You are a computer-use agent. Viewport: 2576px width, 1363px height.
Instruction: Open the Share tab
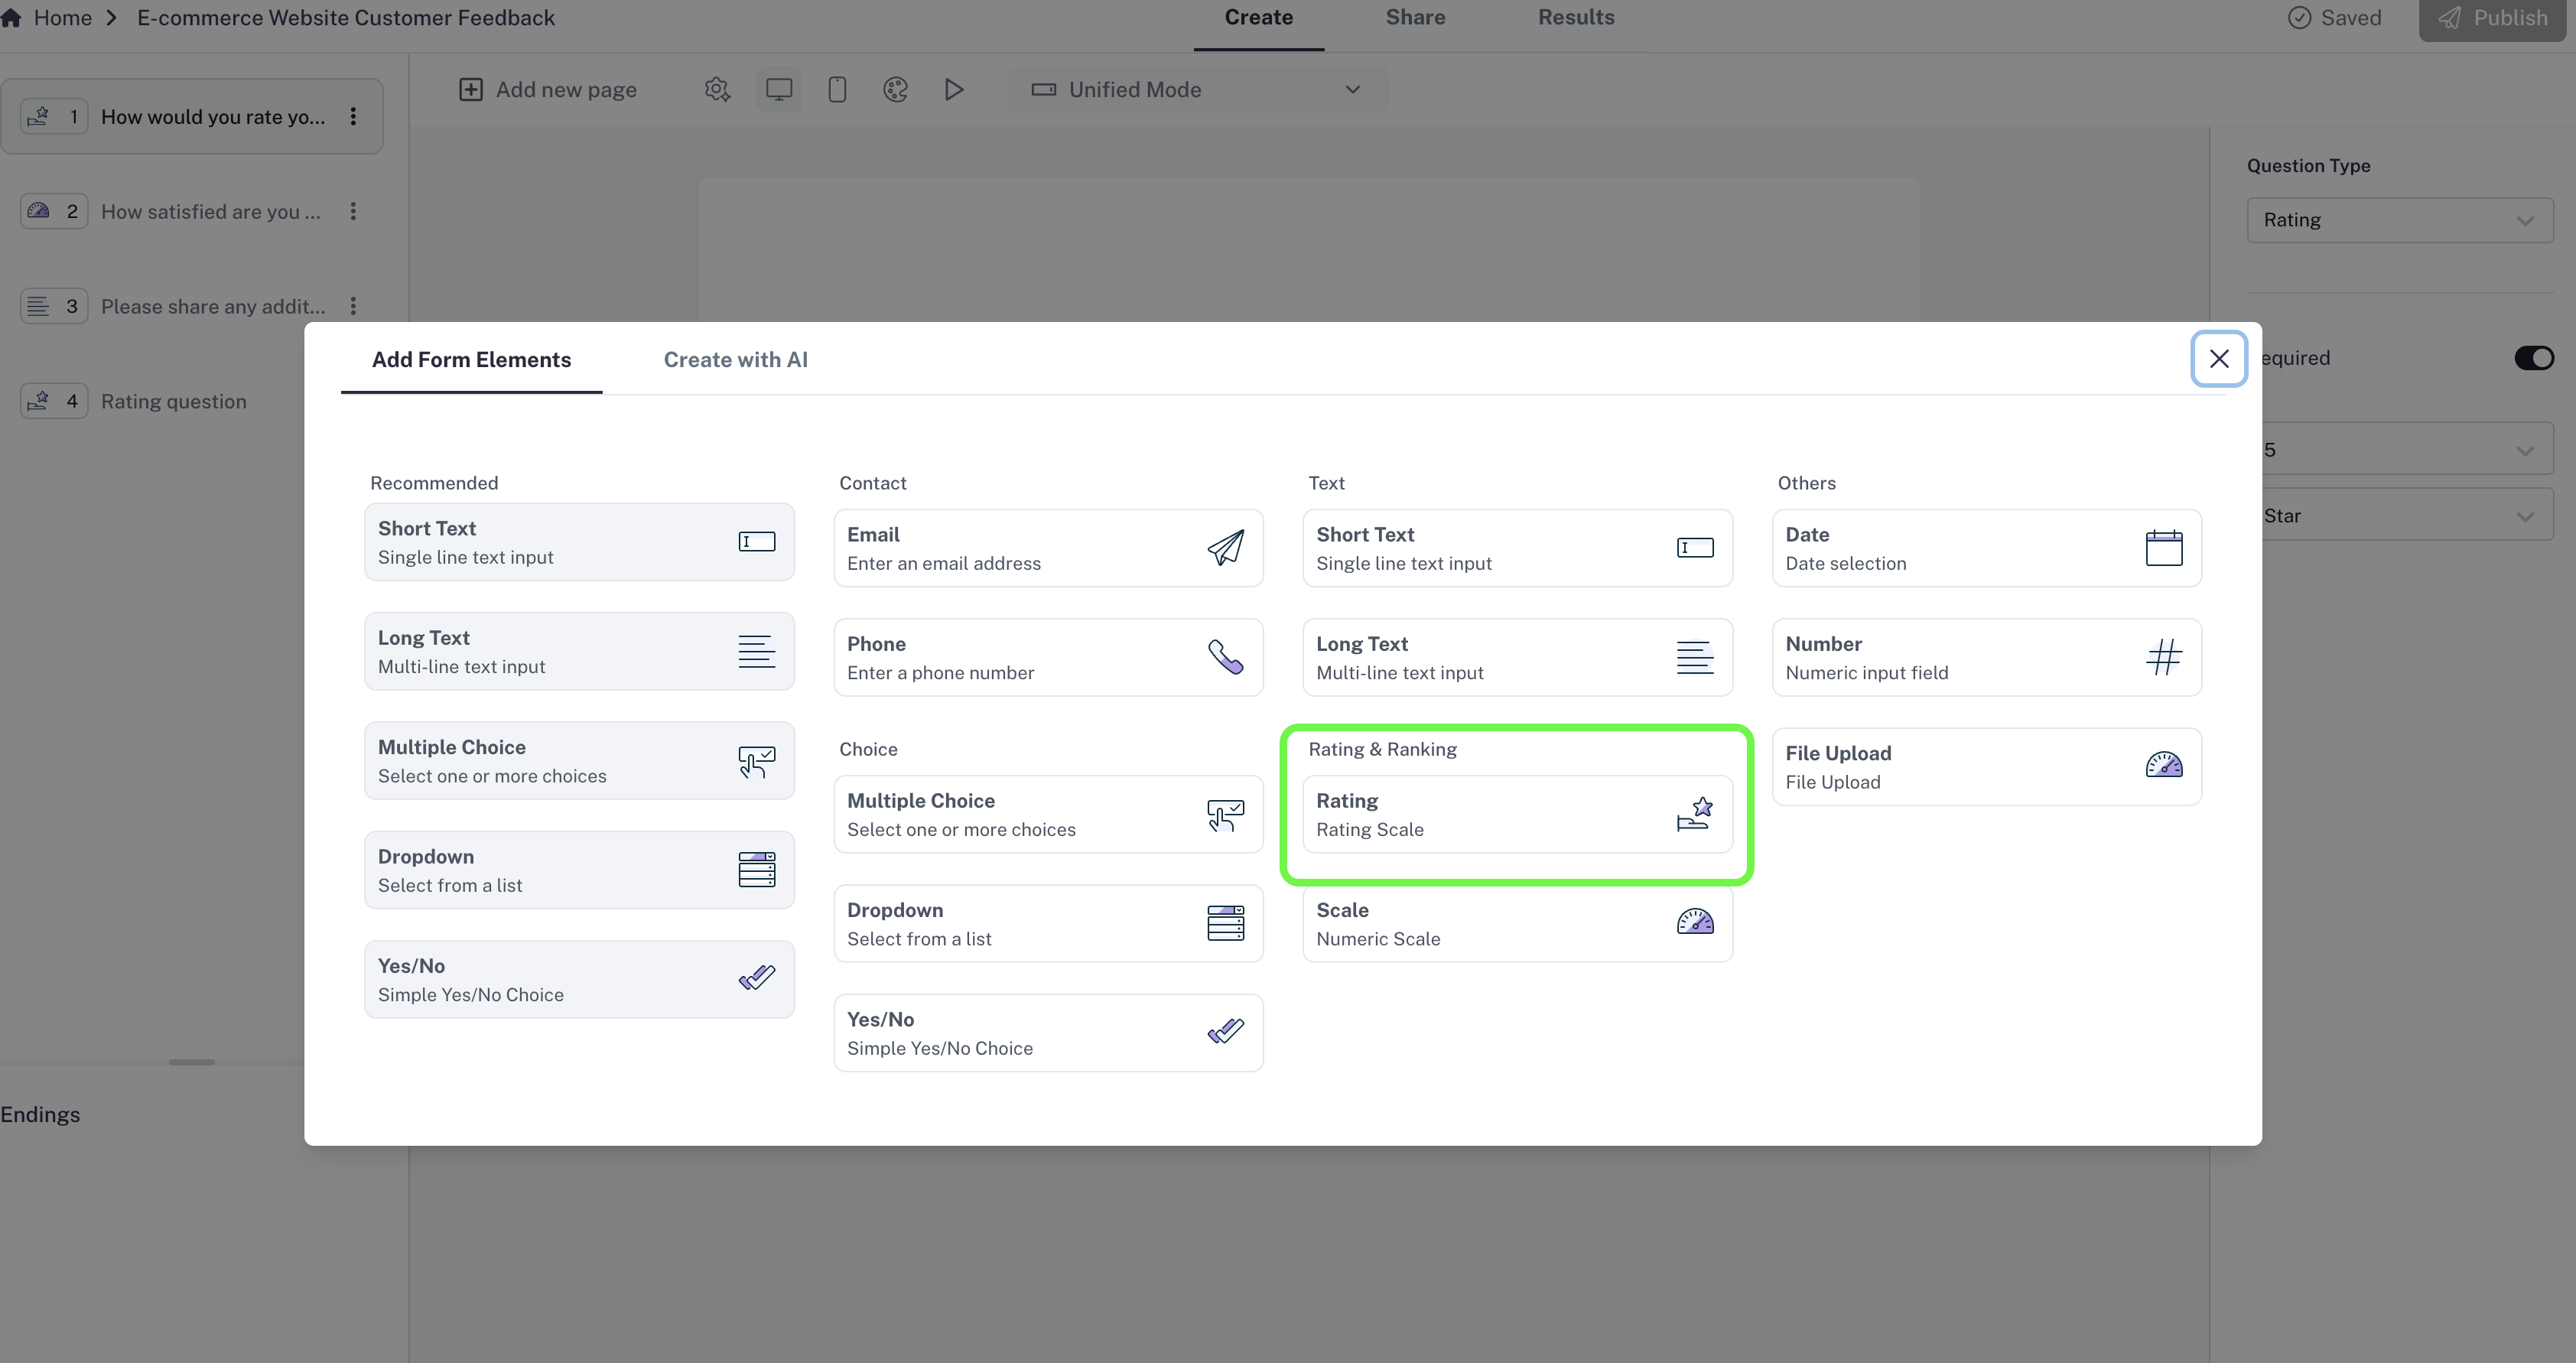(1414, 18)
